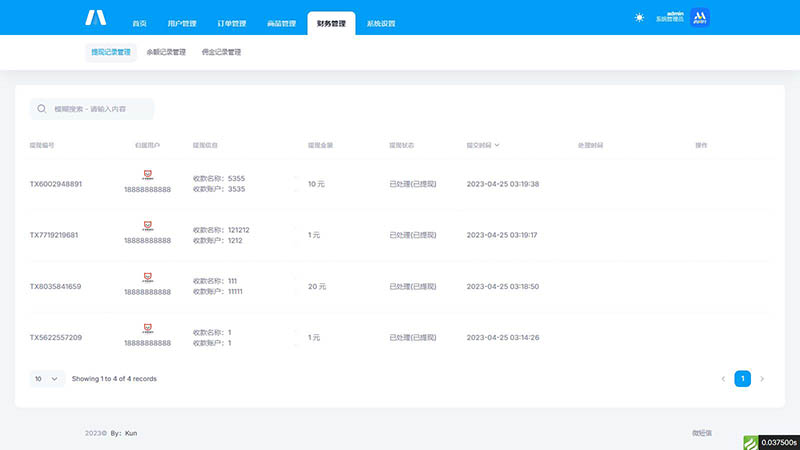Click payee name 5355 text

click(x=236, y=179)
